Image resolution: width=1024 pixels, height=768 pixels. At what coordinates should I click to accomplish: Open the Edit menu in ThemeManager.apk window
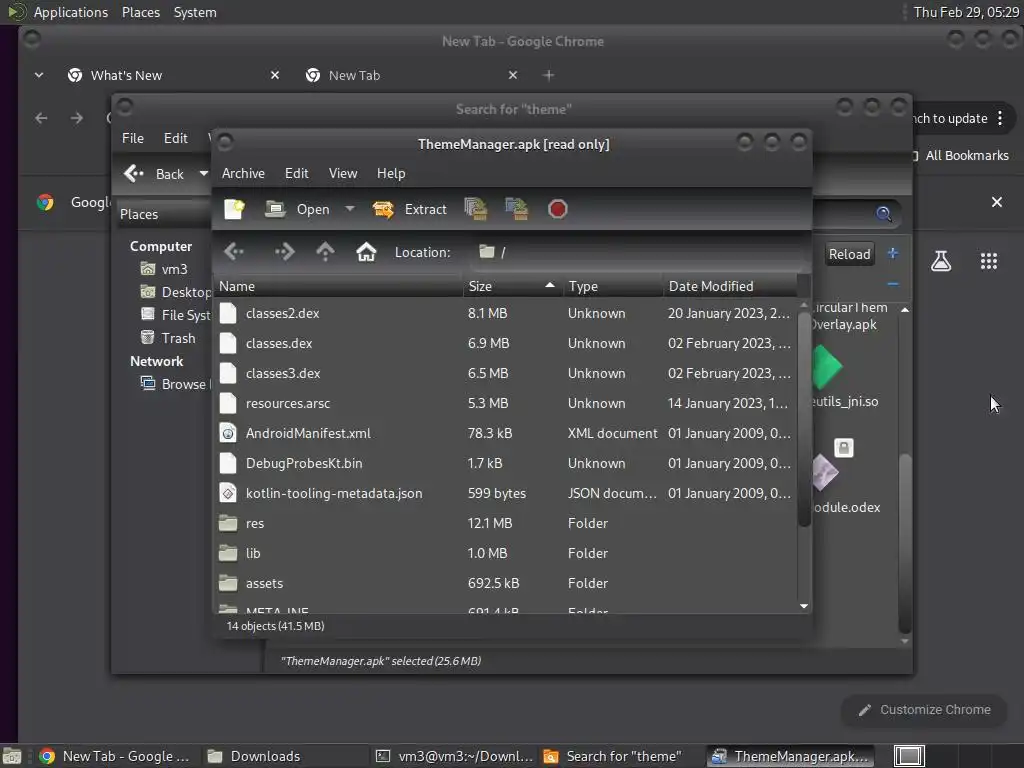click(x=296, y=173)
